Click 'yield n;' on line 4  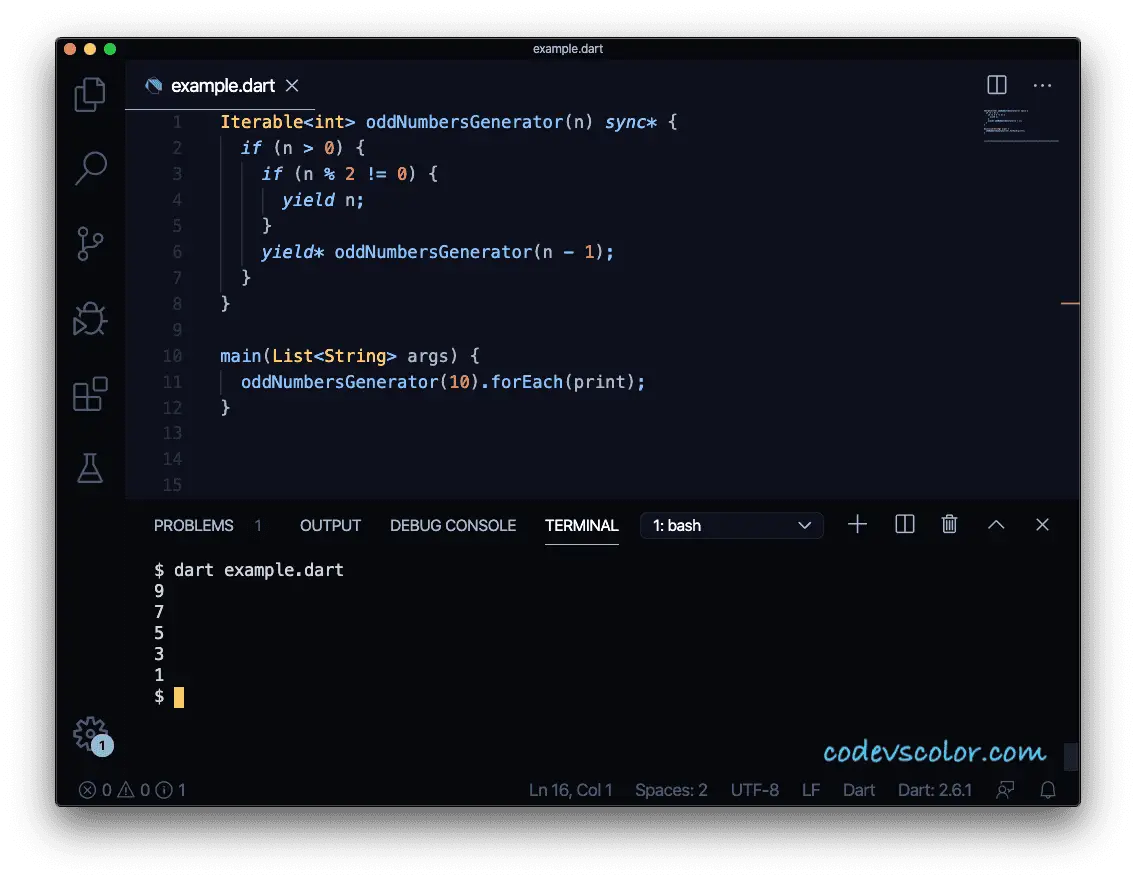[x=323, y=201]
